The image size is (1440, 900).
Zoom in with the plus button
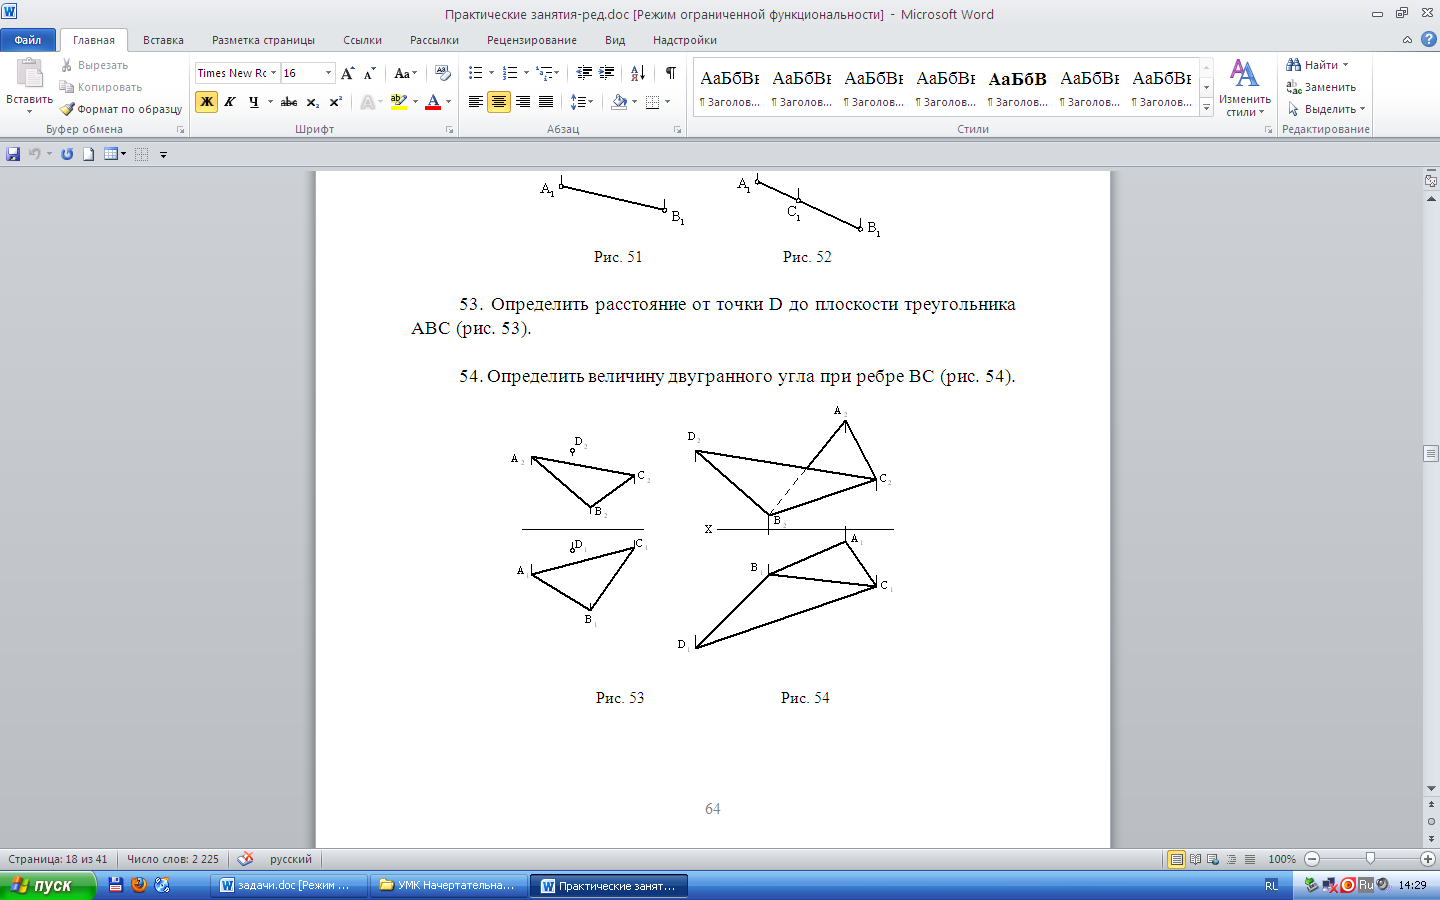pos(1427,859)
